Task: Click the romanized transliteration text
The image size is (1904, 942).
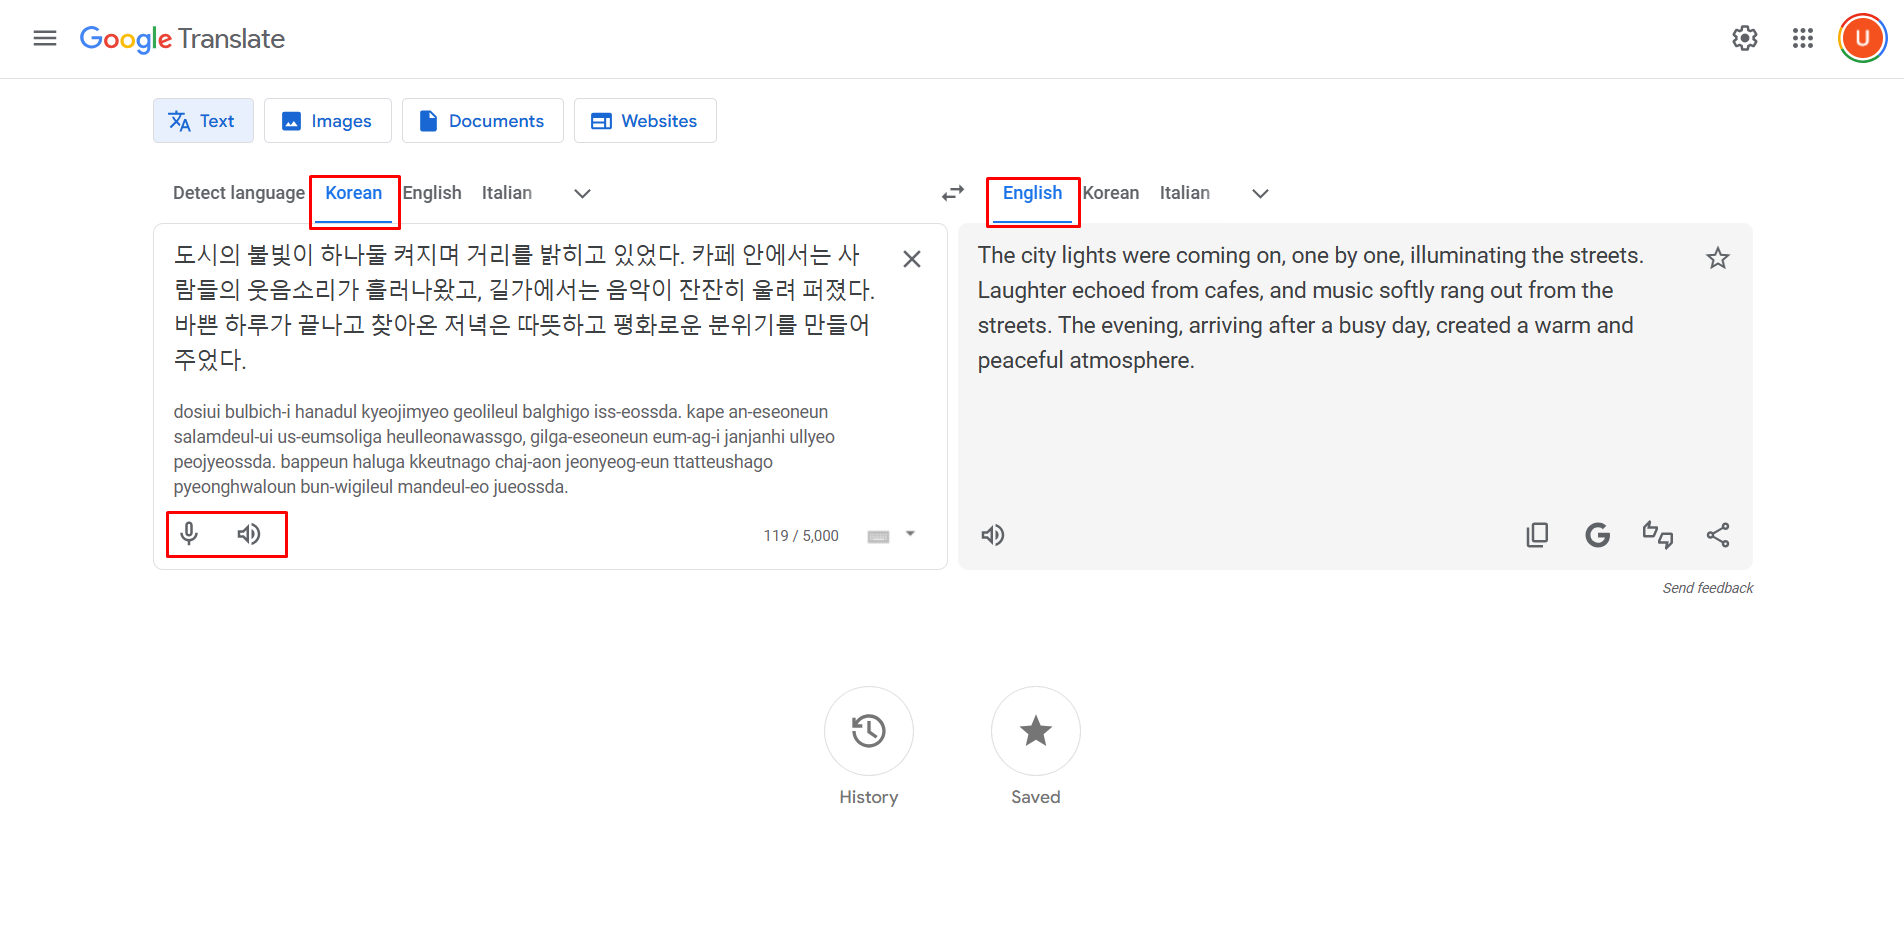Action: (x=504, y=449)
